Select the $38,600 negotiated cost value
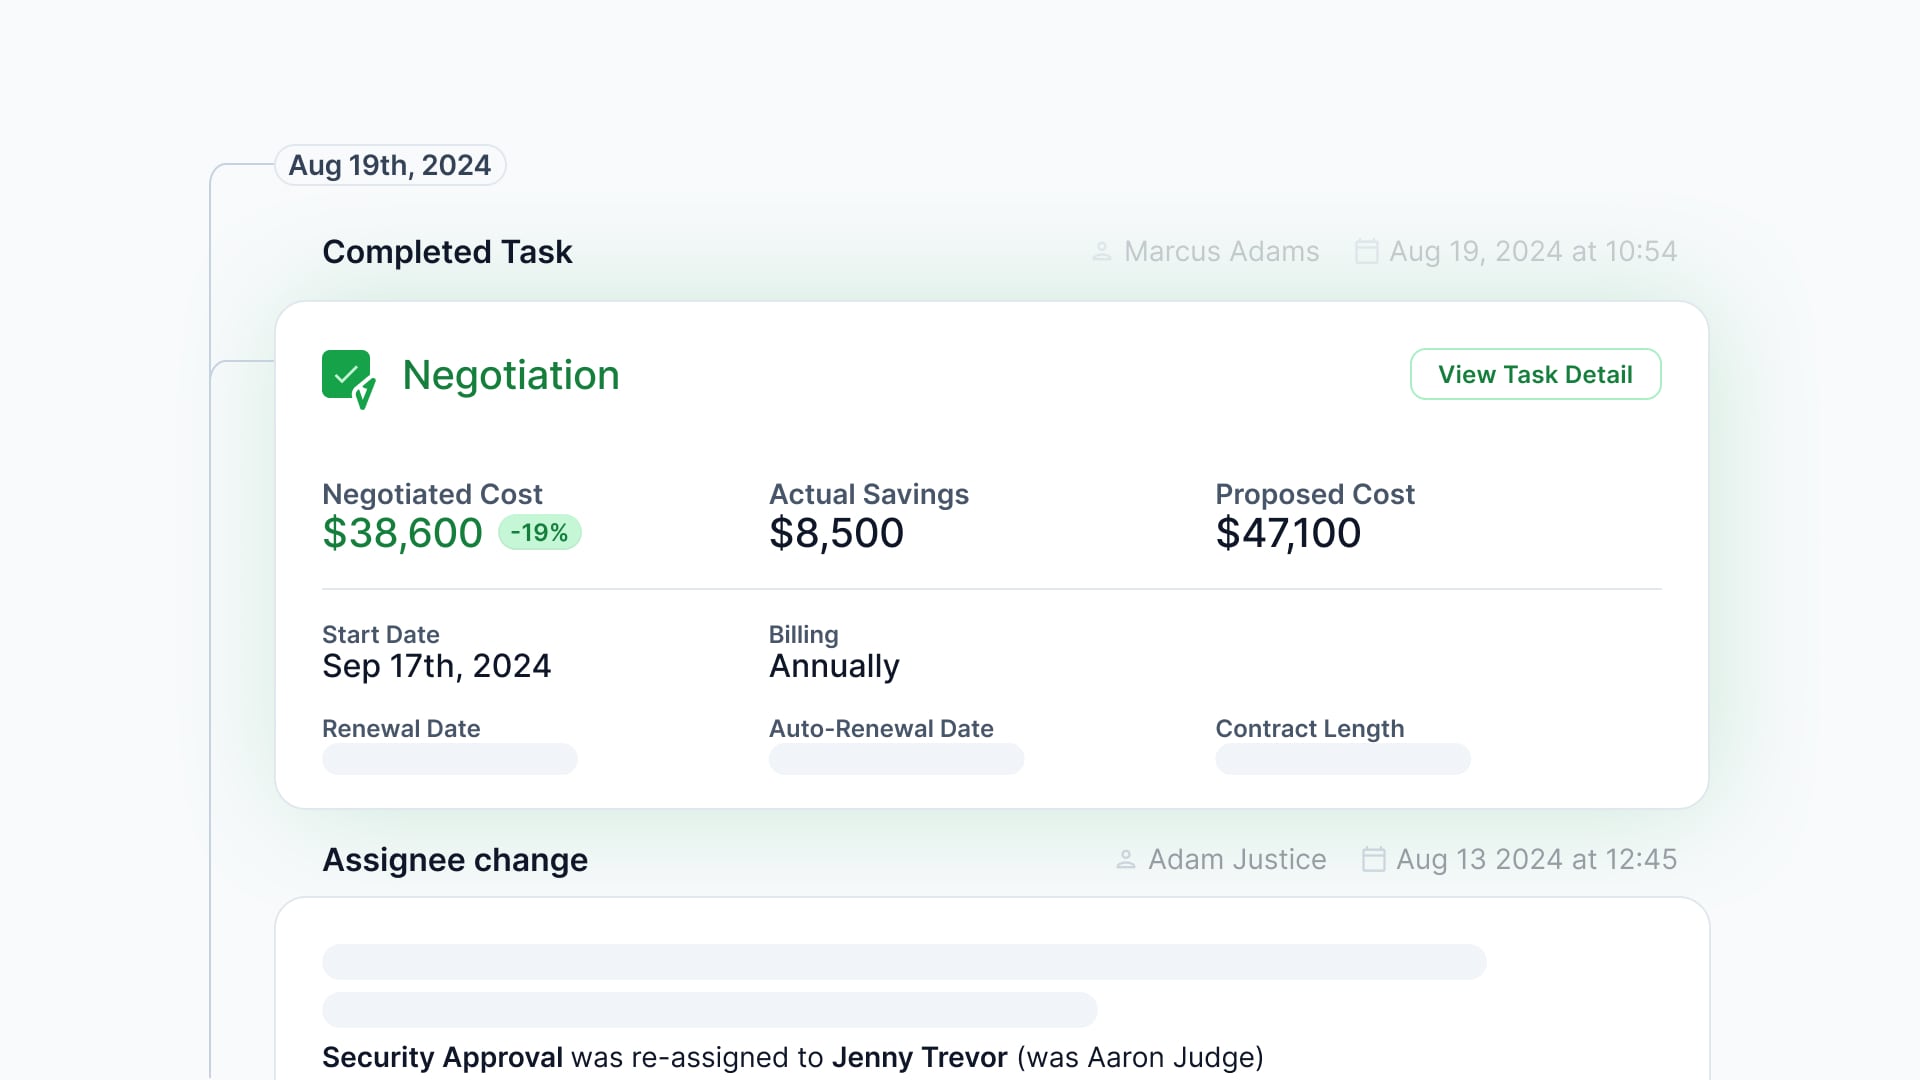This screenshot has height=1080, width=1920. [402, 533]
